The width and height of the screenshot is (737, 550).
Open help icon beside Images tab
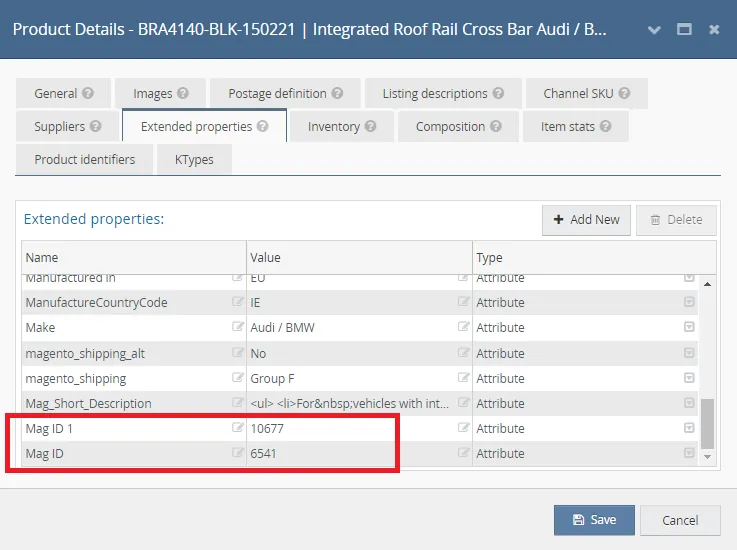tap(183, 93)
